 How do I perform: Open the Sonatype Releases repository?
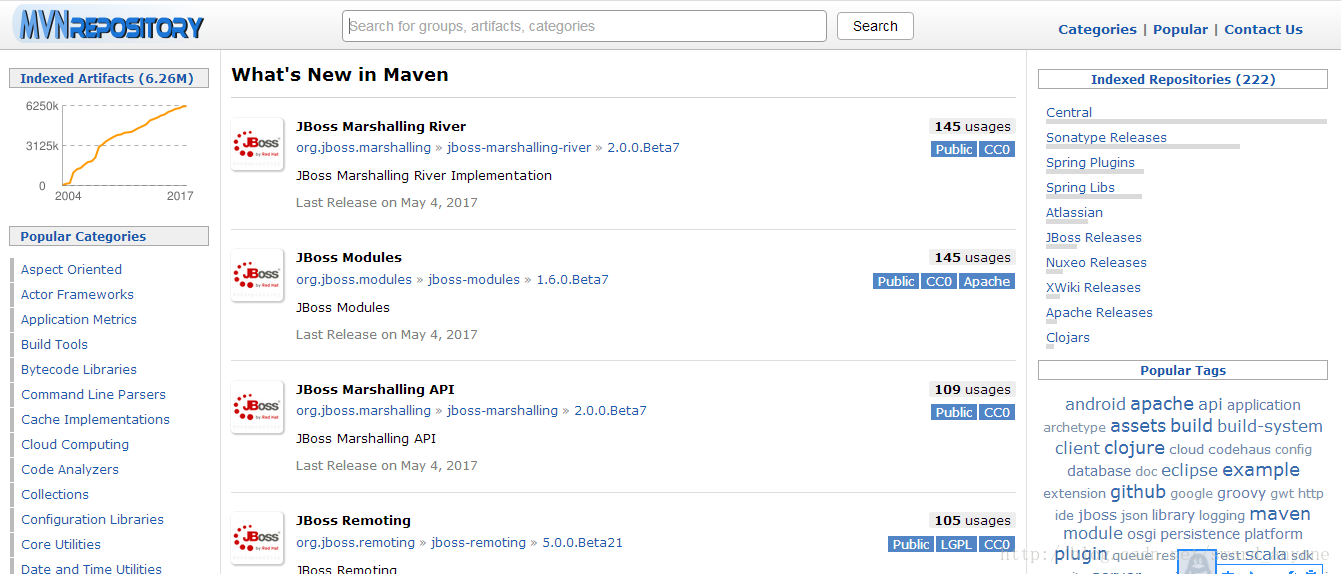click(x=1106, y=137)
